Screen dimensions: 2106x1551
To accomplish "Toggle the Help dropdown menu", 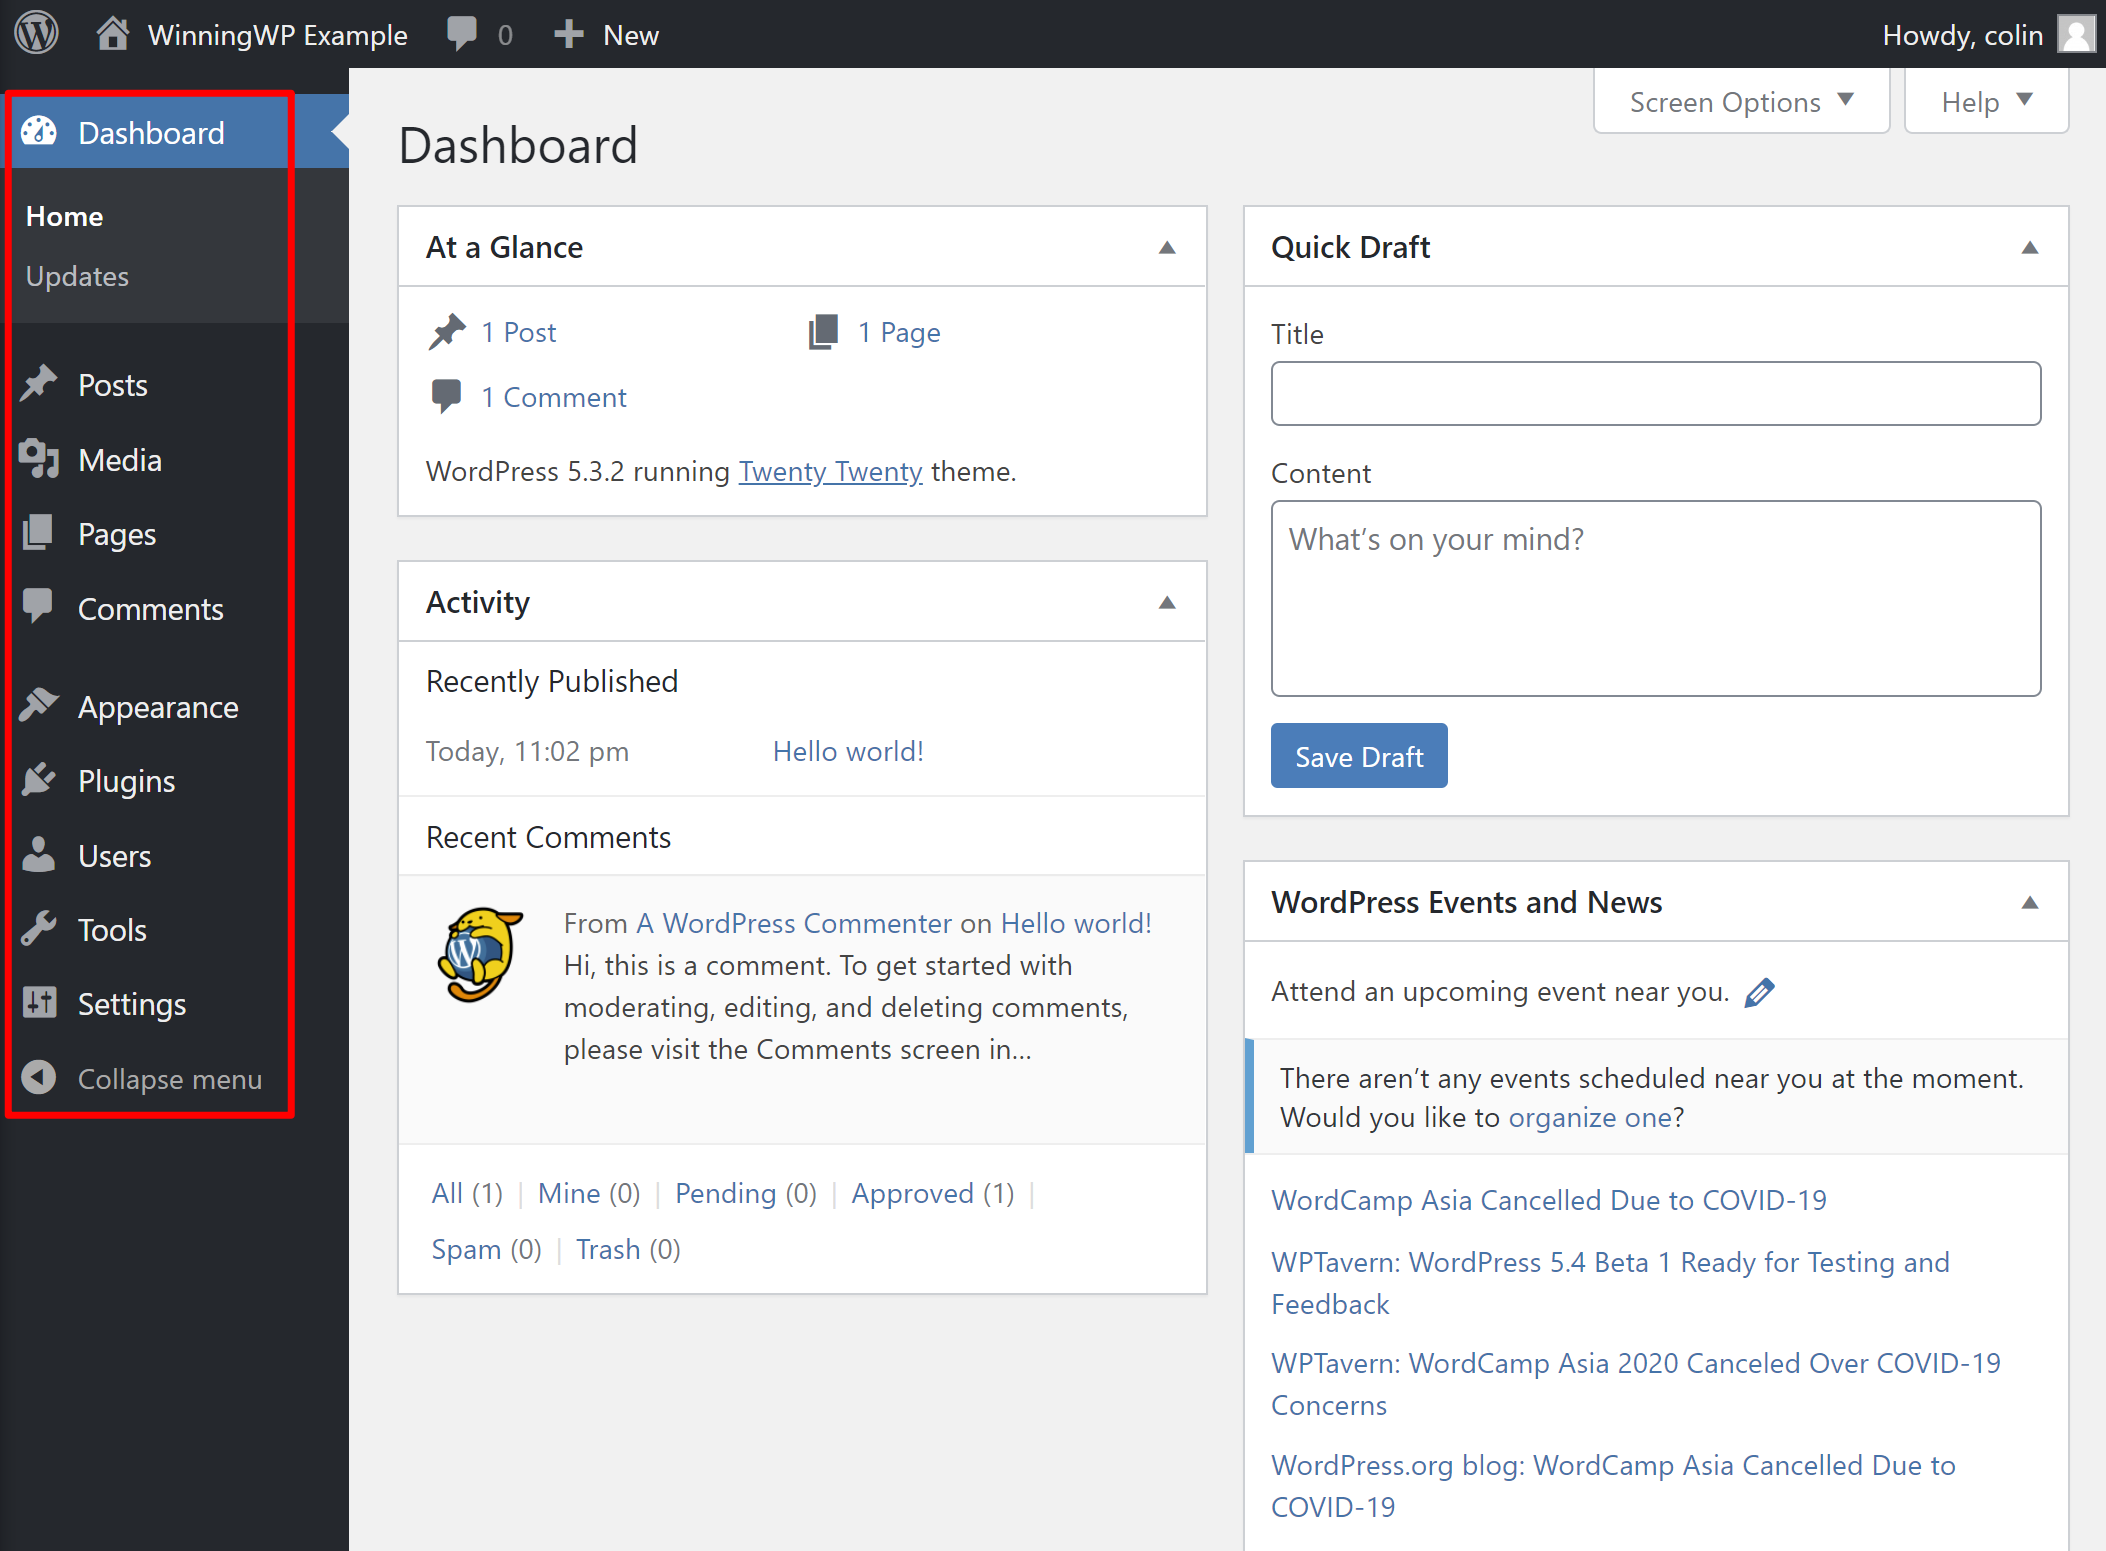I will 1980,103.
